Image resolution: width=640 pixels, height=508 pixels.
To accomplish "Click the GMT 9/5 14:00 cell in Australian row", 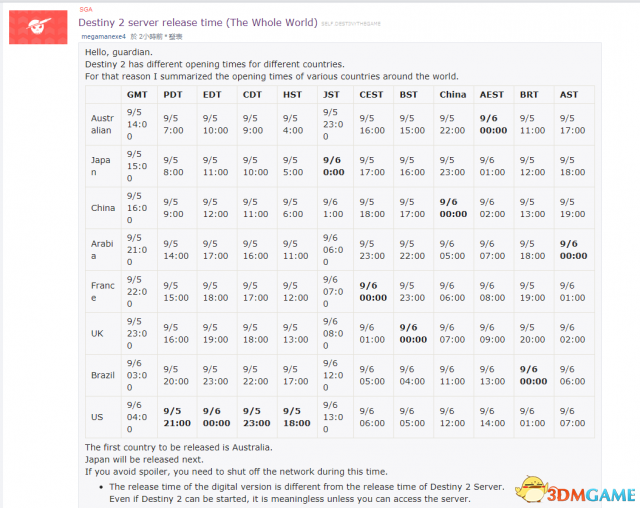I will coord(137,124).
